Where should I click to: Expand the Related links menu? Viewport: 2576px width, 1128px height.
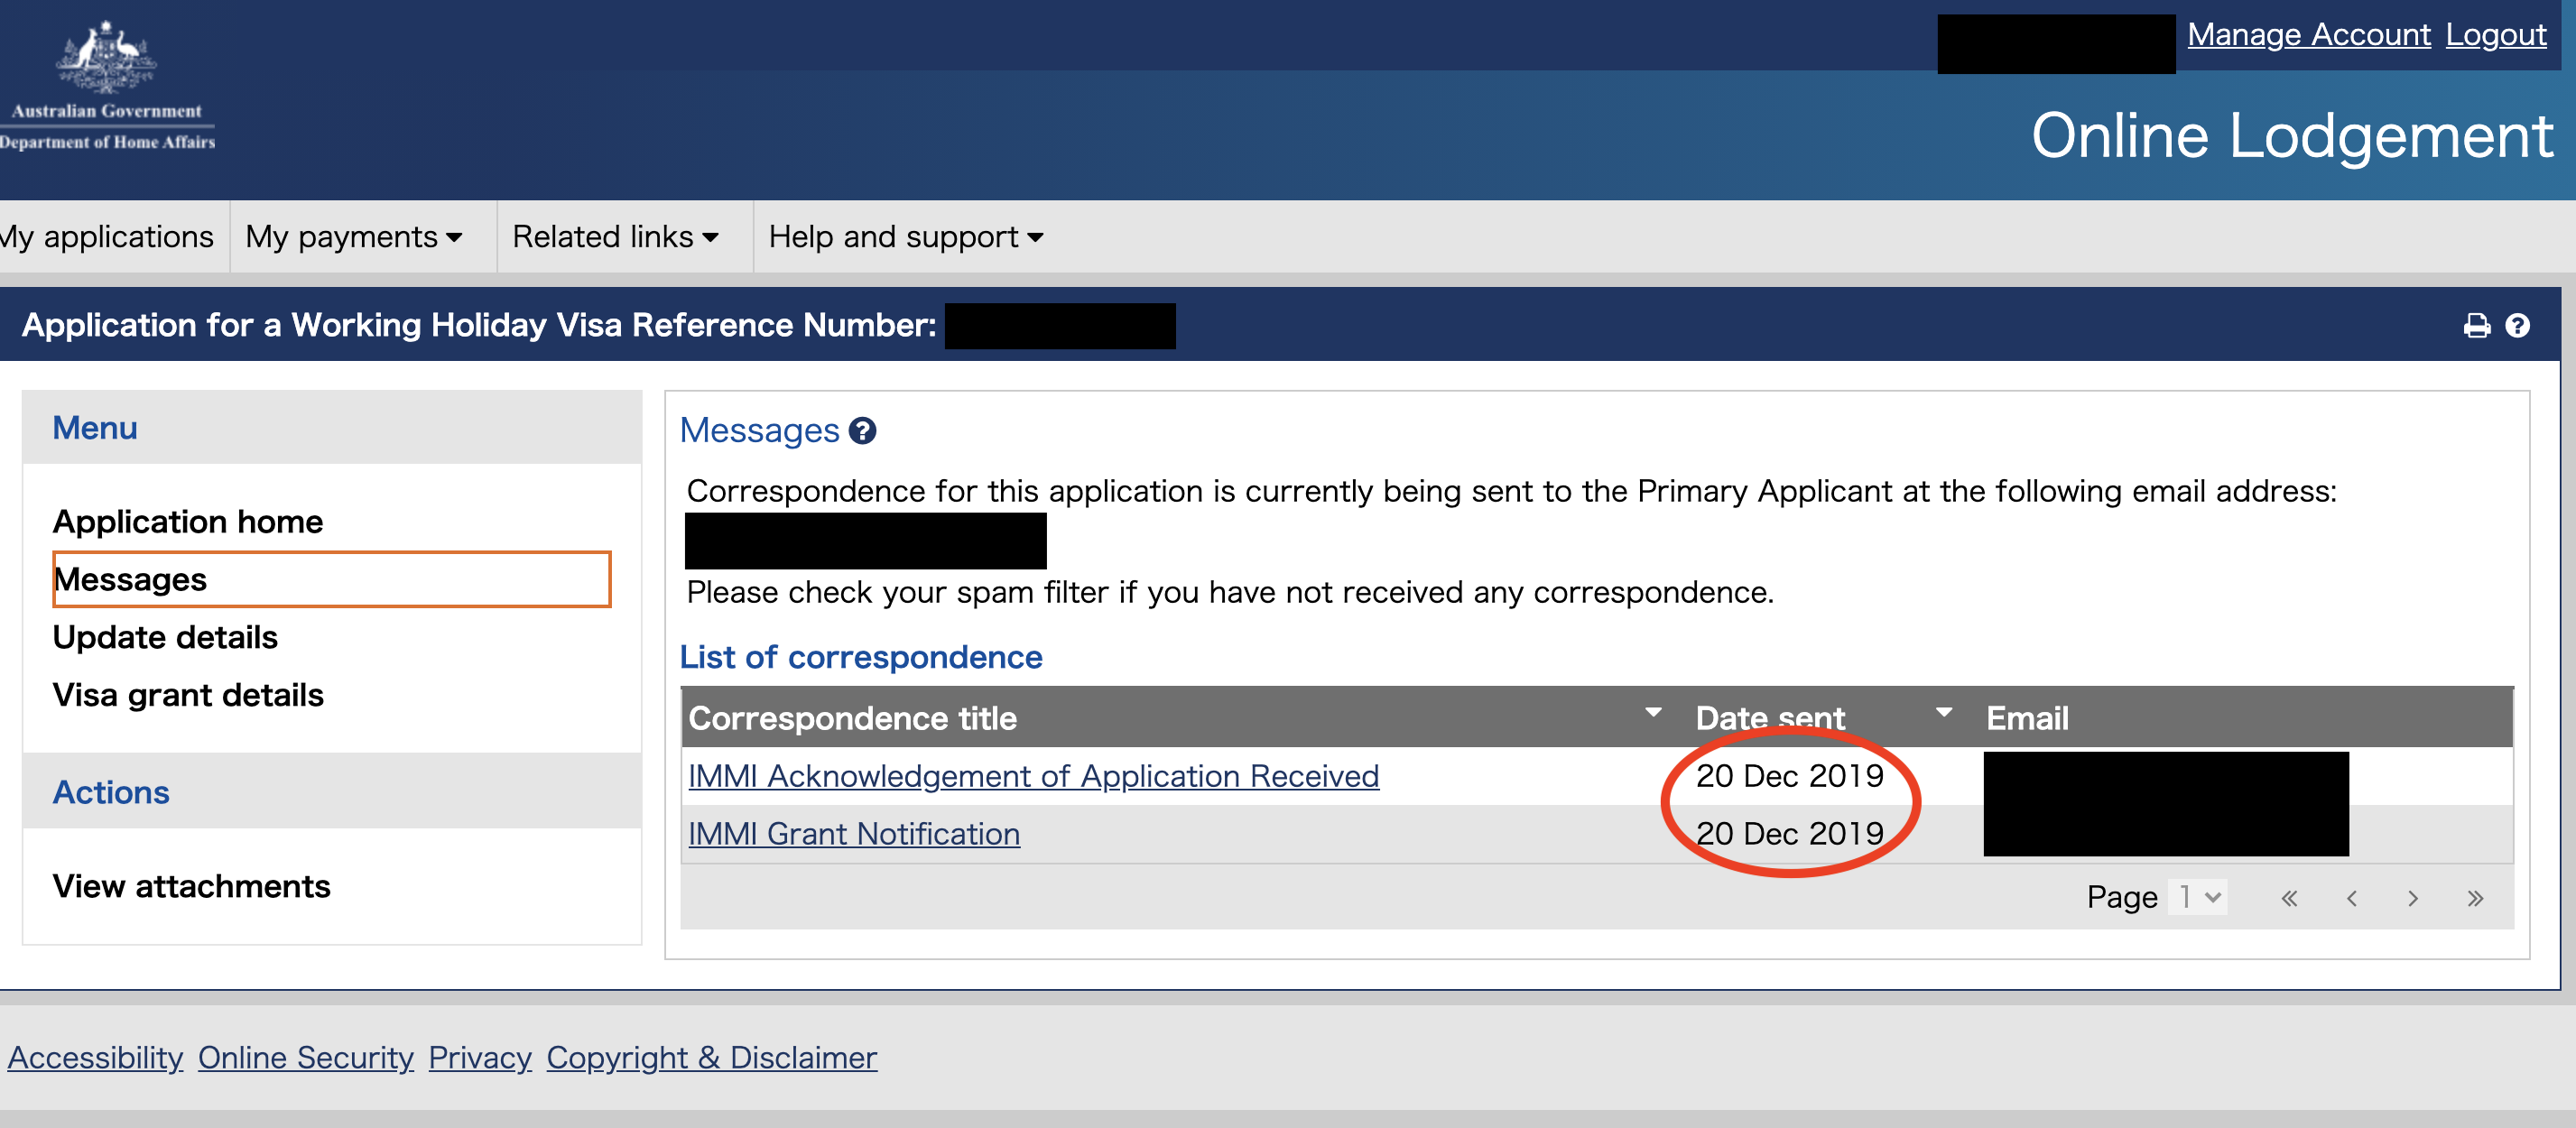[x=615, y=237]
